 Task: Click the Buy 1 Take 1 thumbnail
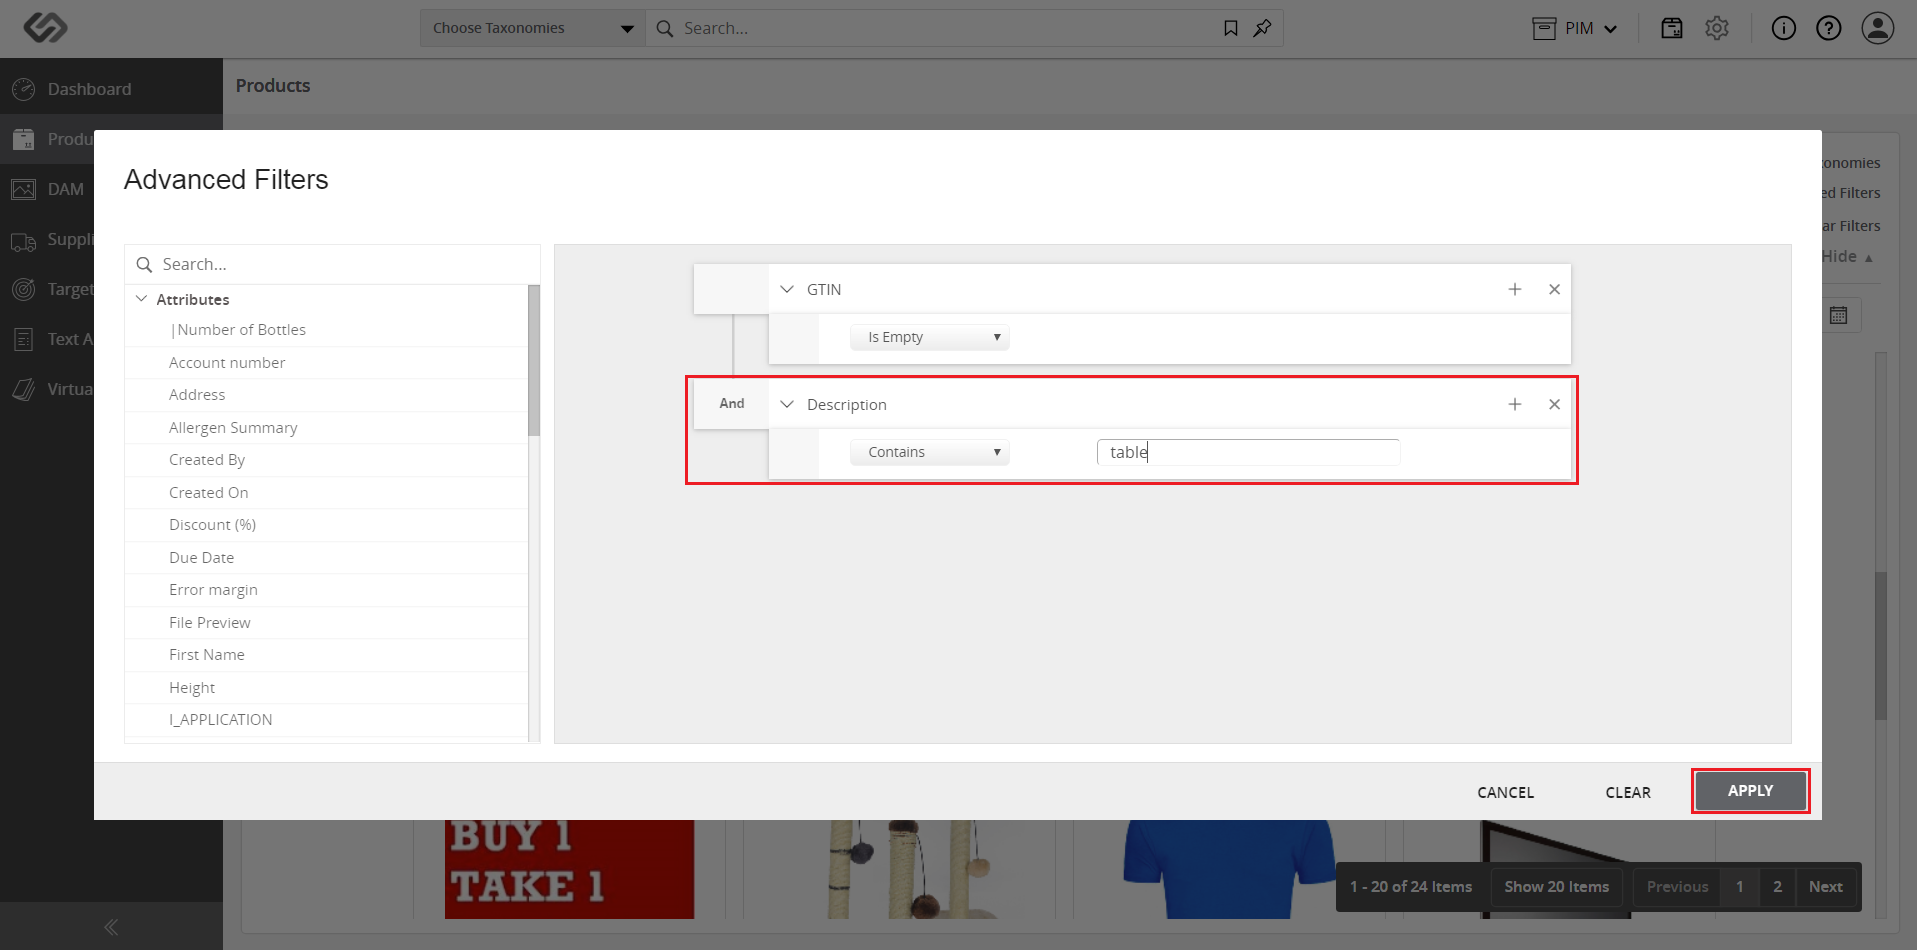[569, 869]
